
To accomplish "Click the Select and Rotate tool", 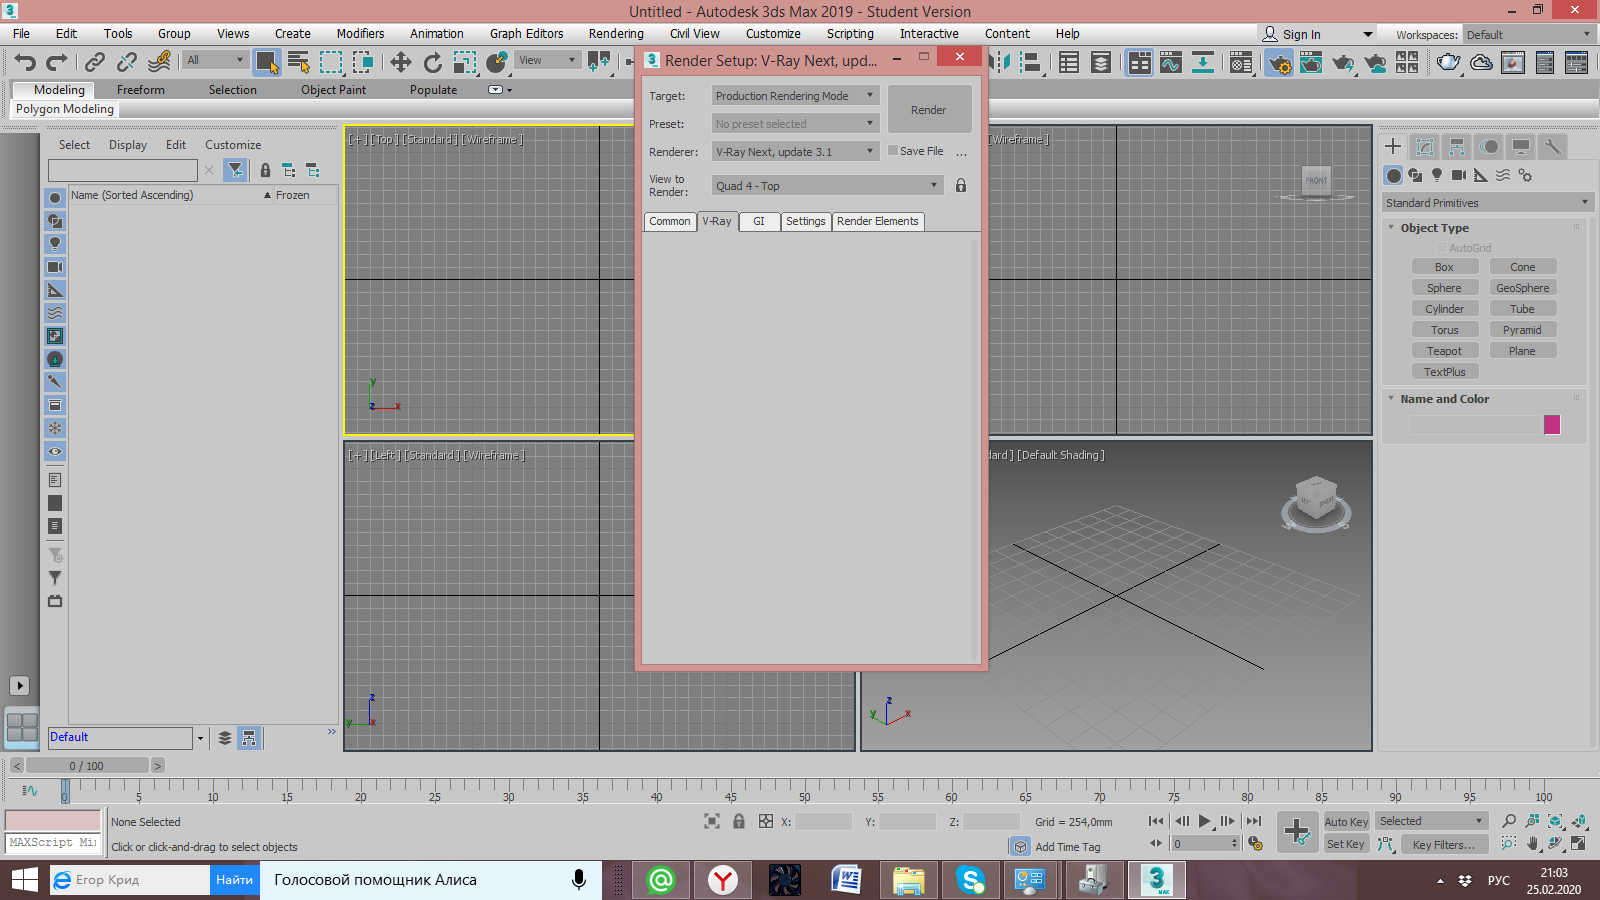I will 432,63.
